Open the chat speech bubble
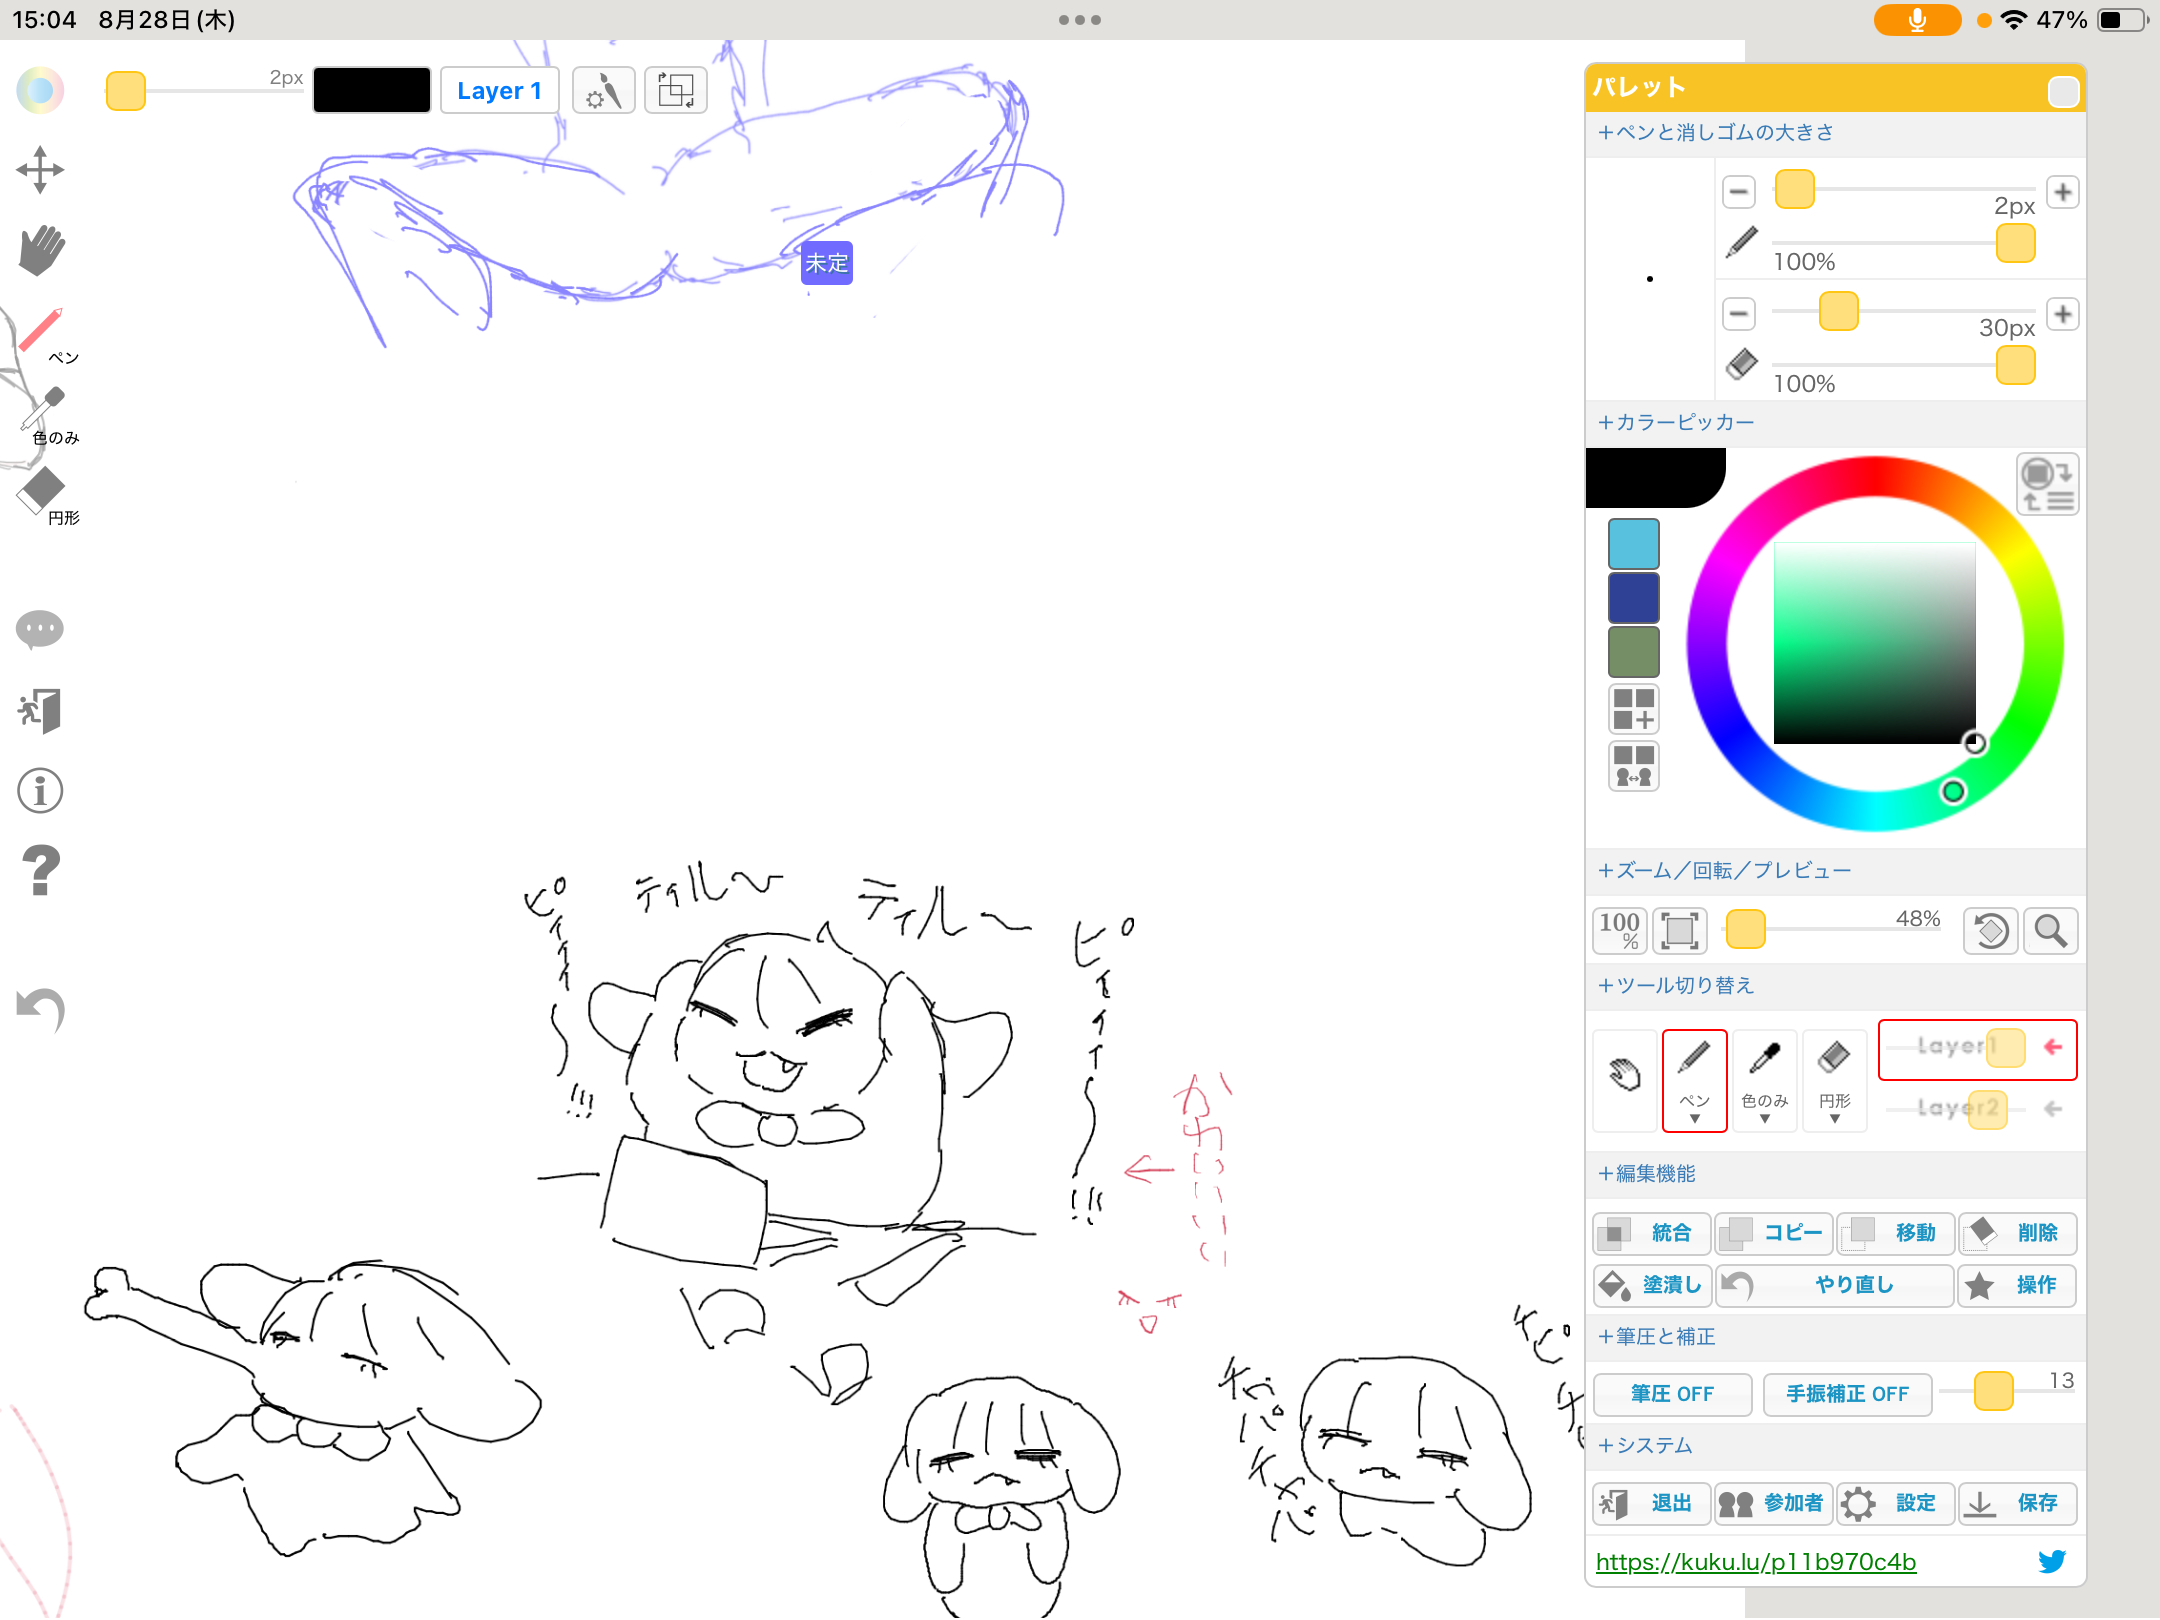Image resolution: width=2160 pixels, height=1620 pixels. 40,630
